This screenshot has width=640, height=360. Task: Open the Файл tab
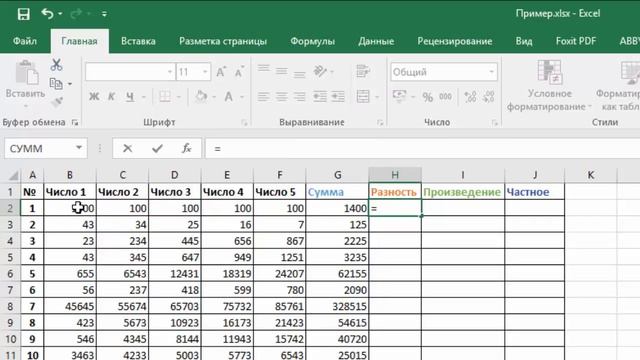coord(25,41)
